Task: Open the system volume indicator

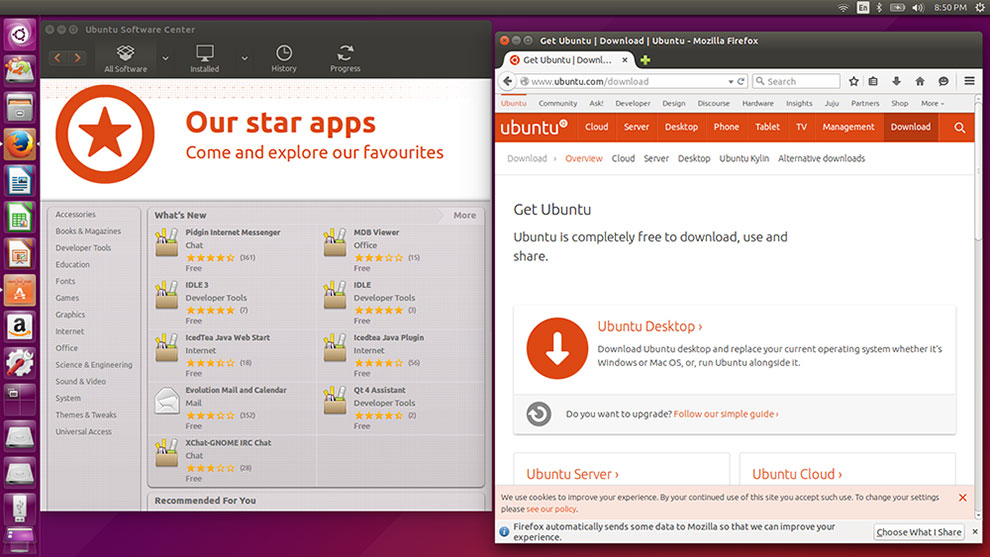Action: [x=918, y=8]
